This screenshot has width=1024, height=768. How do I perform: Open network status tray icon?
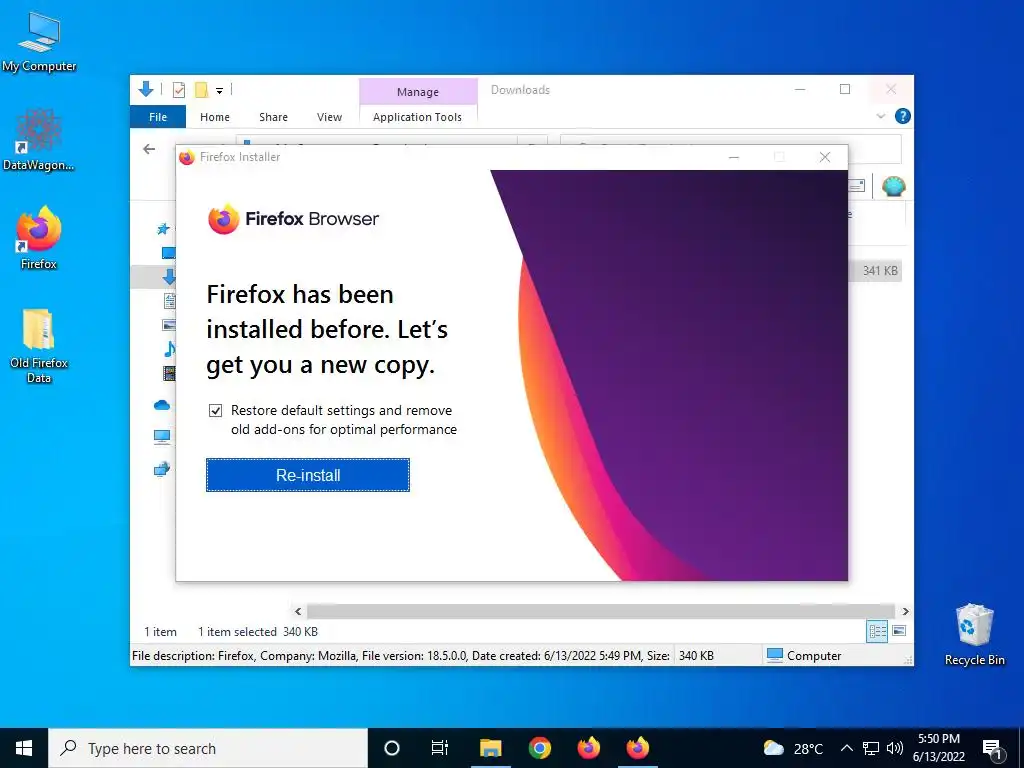point(871,748)
